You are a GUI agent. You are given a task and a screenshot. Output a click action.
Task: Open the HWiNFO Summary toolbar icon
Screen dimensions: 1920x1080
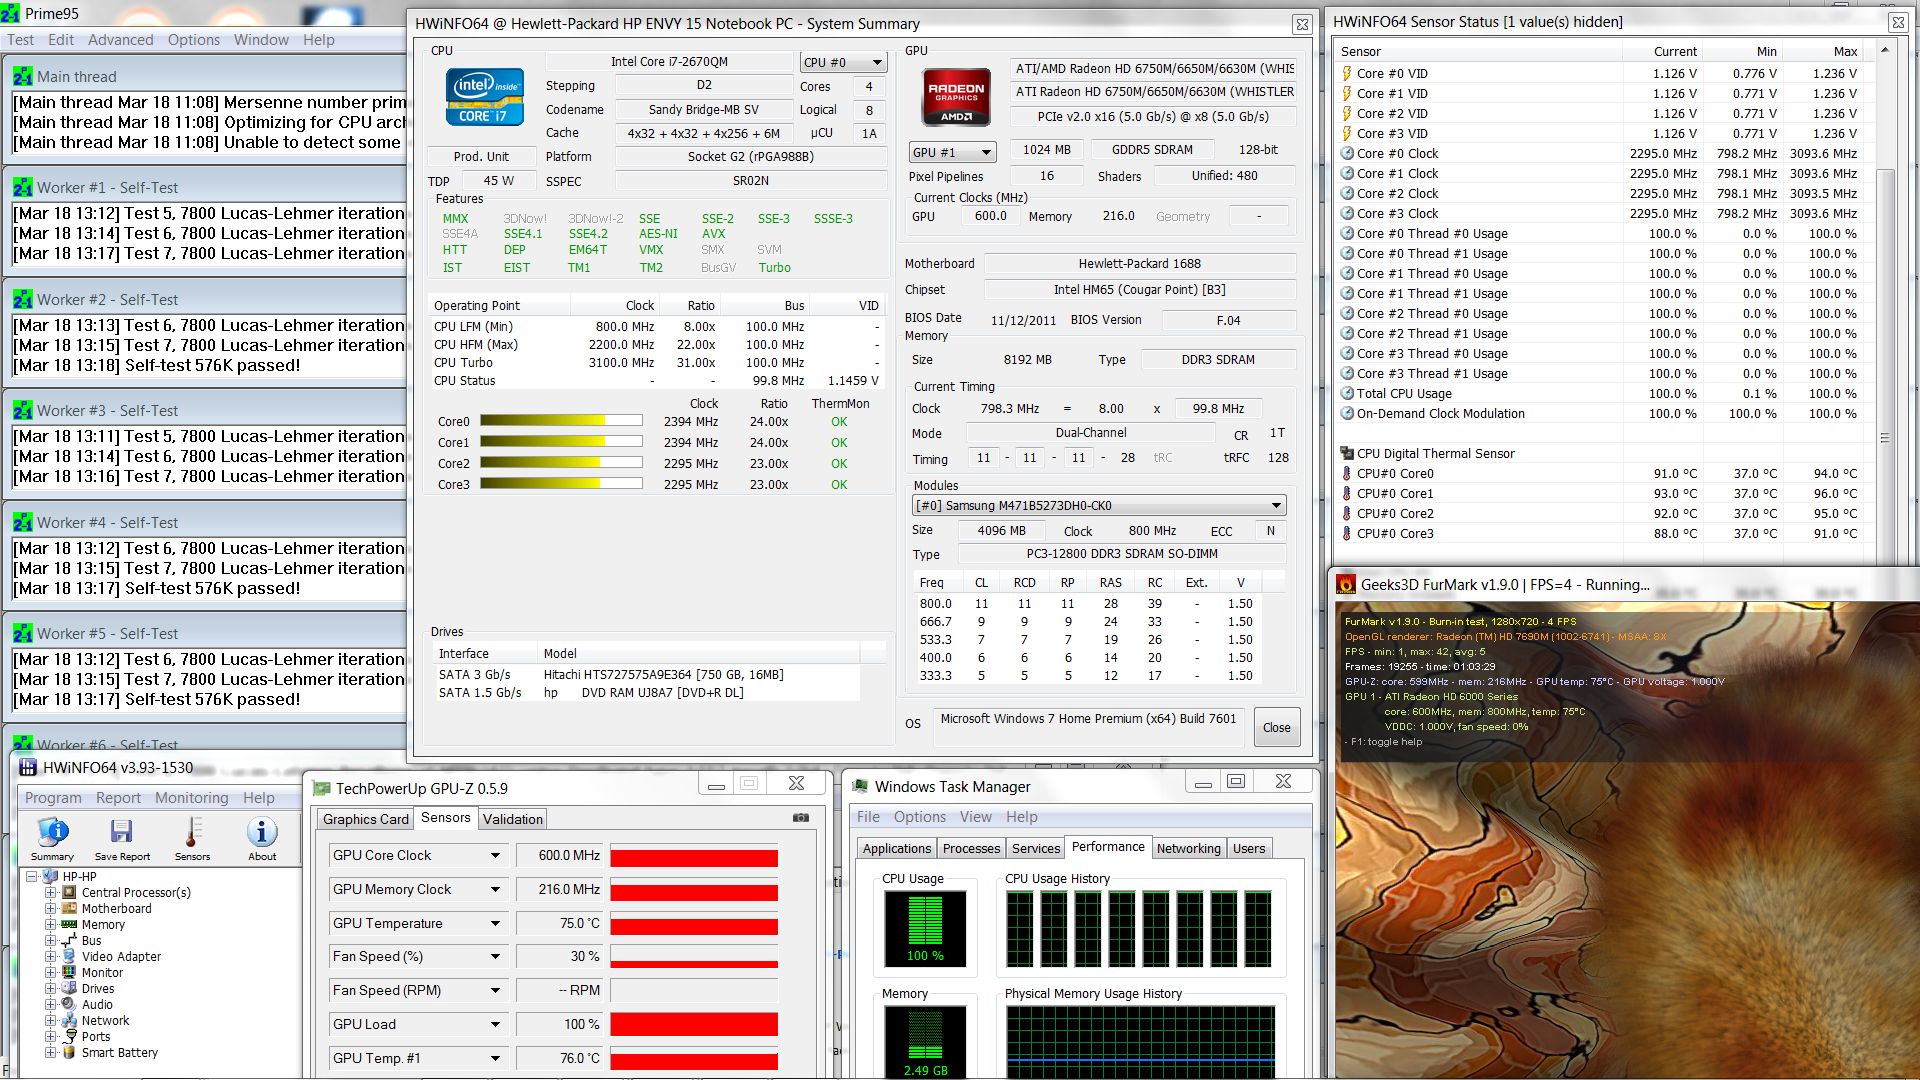pos(52,833)
